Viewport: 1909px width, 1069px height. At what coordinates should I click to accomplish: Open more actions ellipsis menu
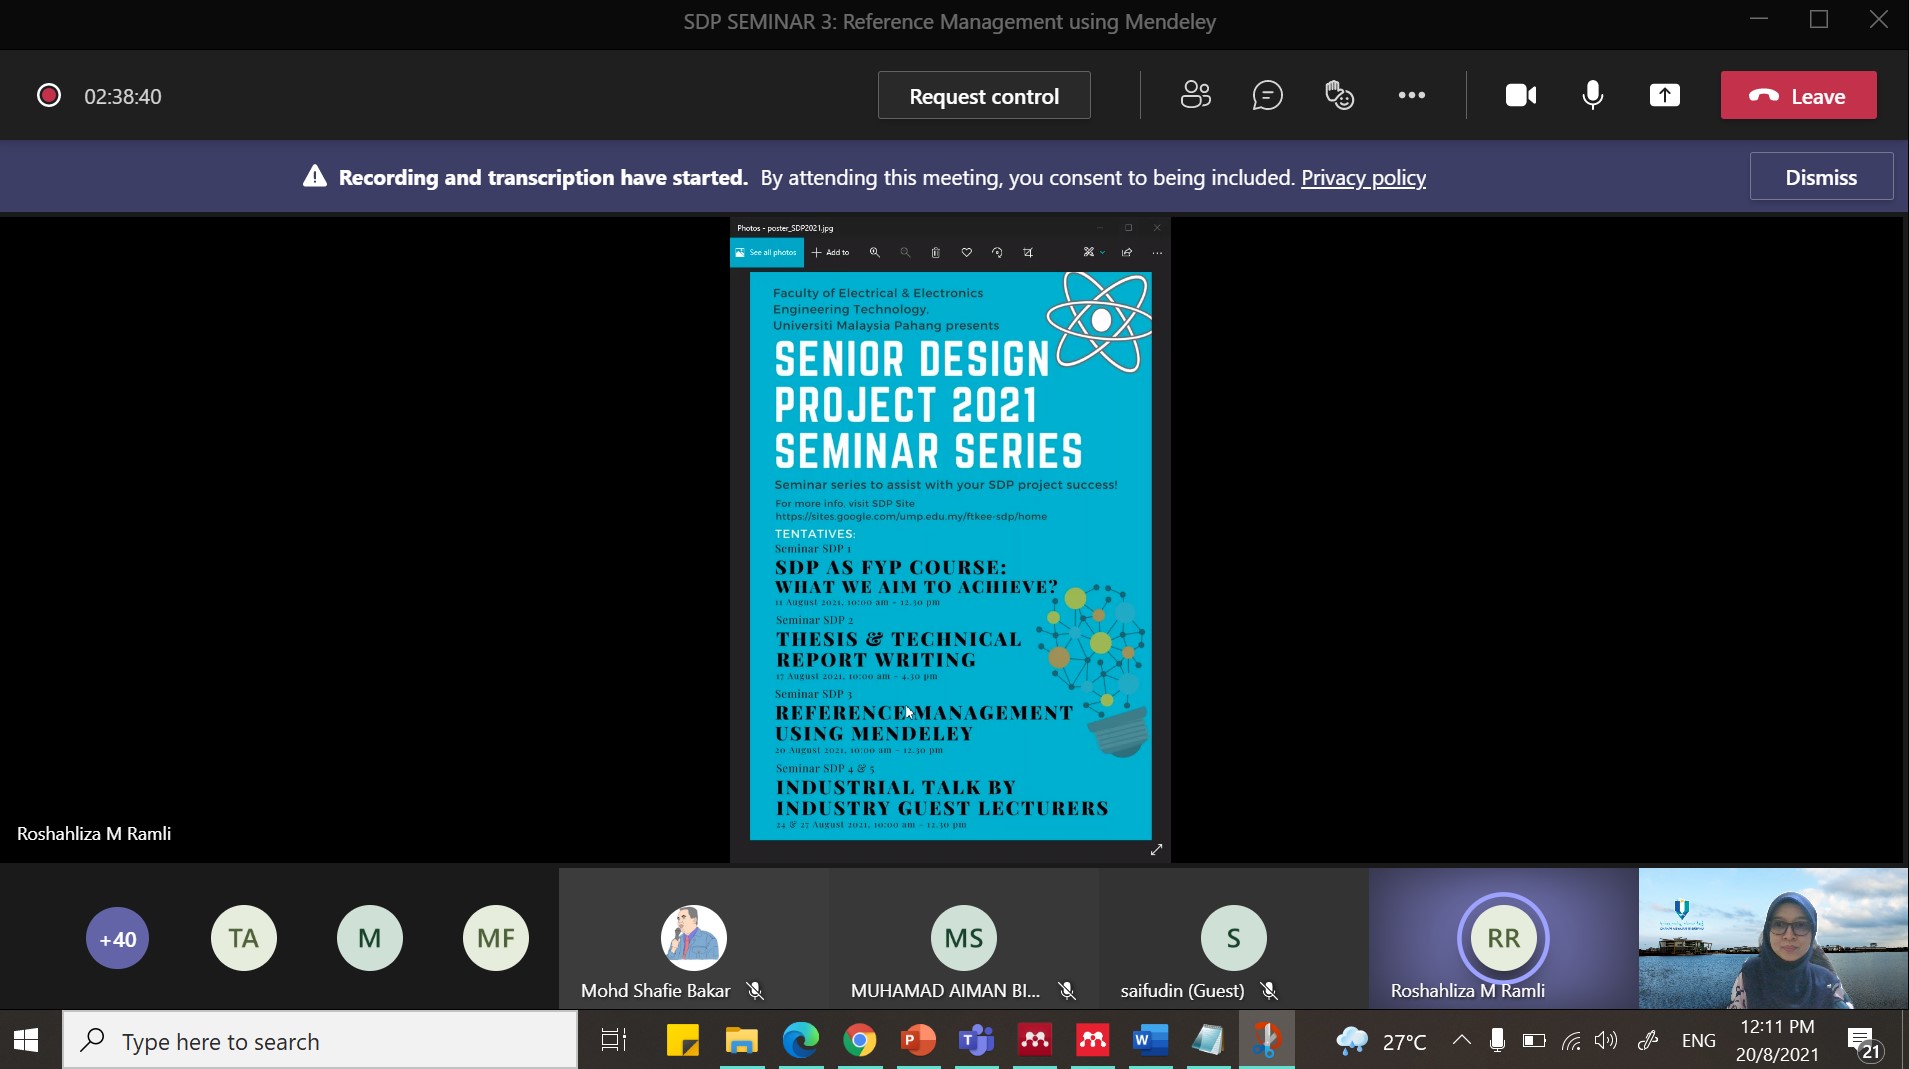1412,95
